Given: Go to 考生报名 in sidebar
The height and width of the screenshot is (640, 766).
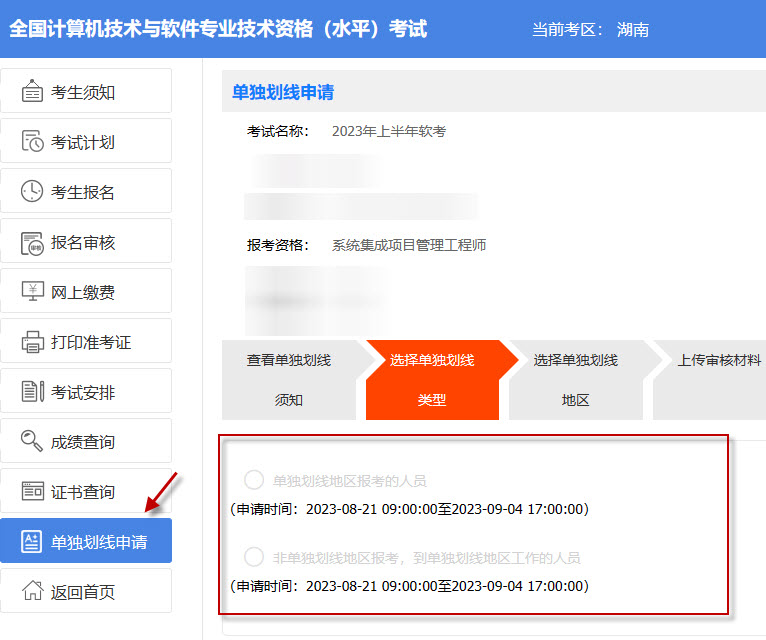Looking at the screenshot, I should click(86, 191).
